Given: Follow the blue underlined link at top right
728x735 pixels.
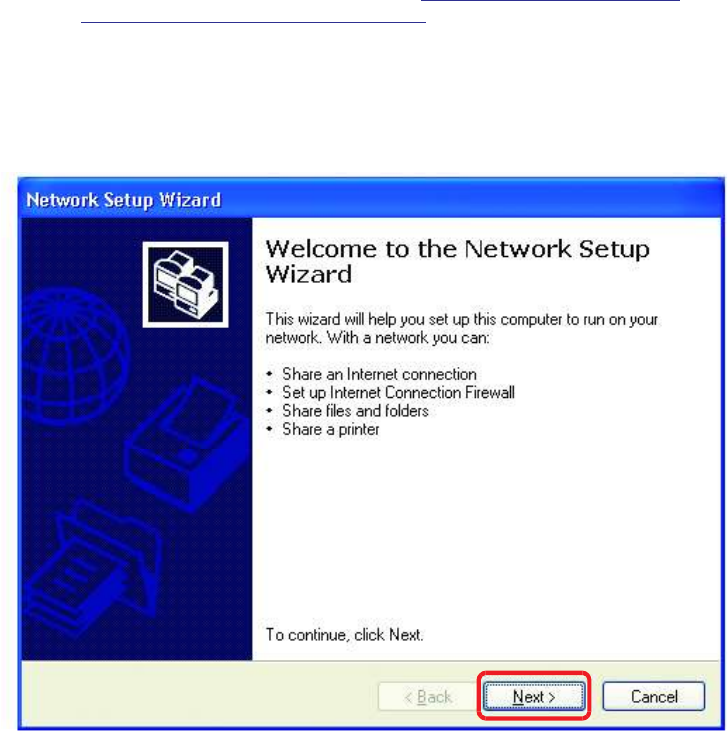Looking at the screenshot, I should pyautogui.click(x=550, y=1).
